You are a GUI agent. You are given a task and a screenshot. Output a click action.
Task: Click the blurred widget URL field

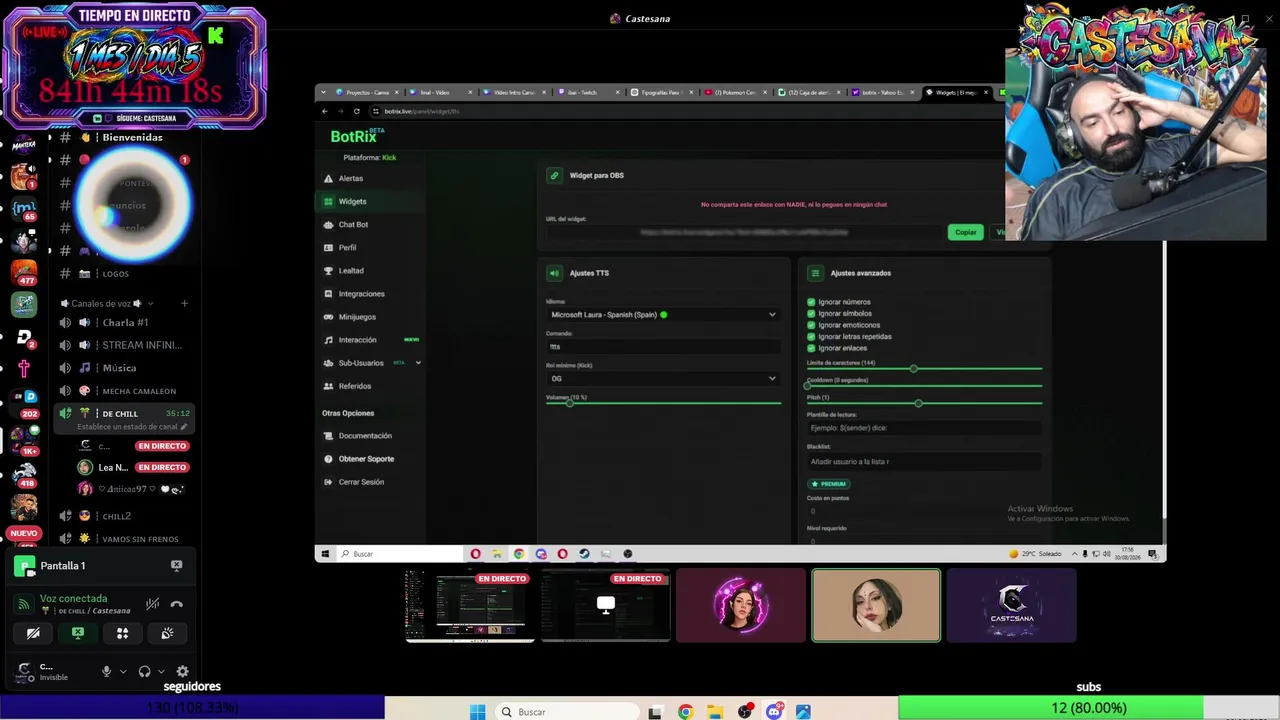point(744,232)
